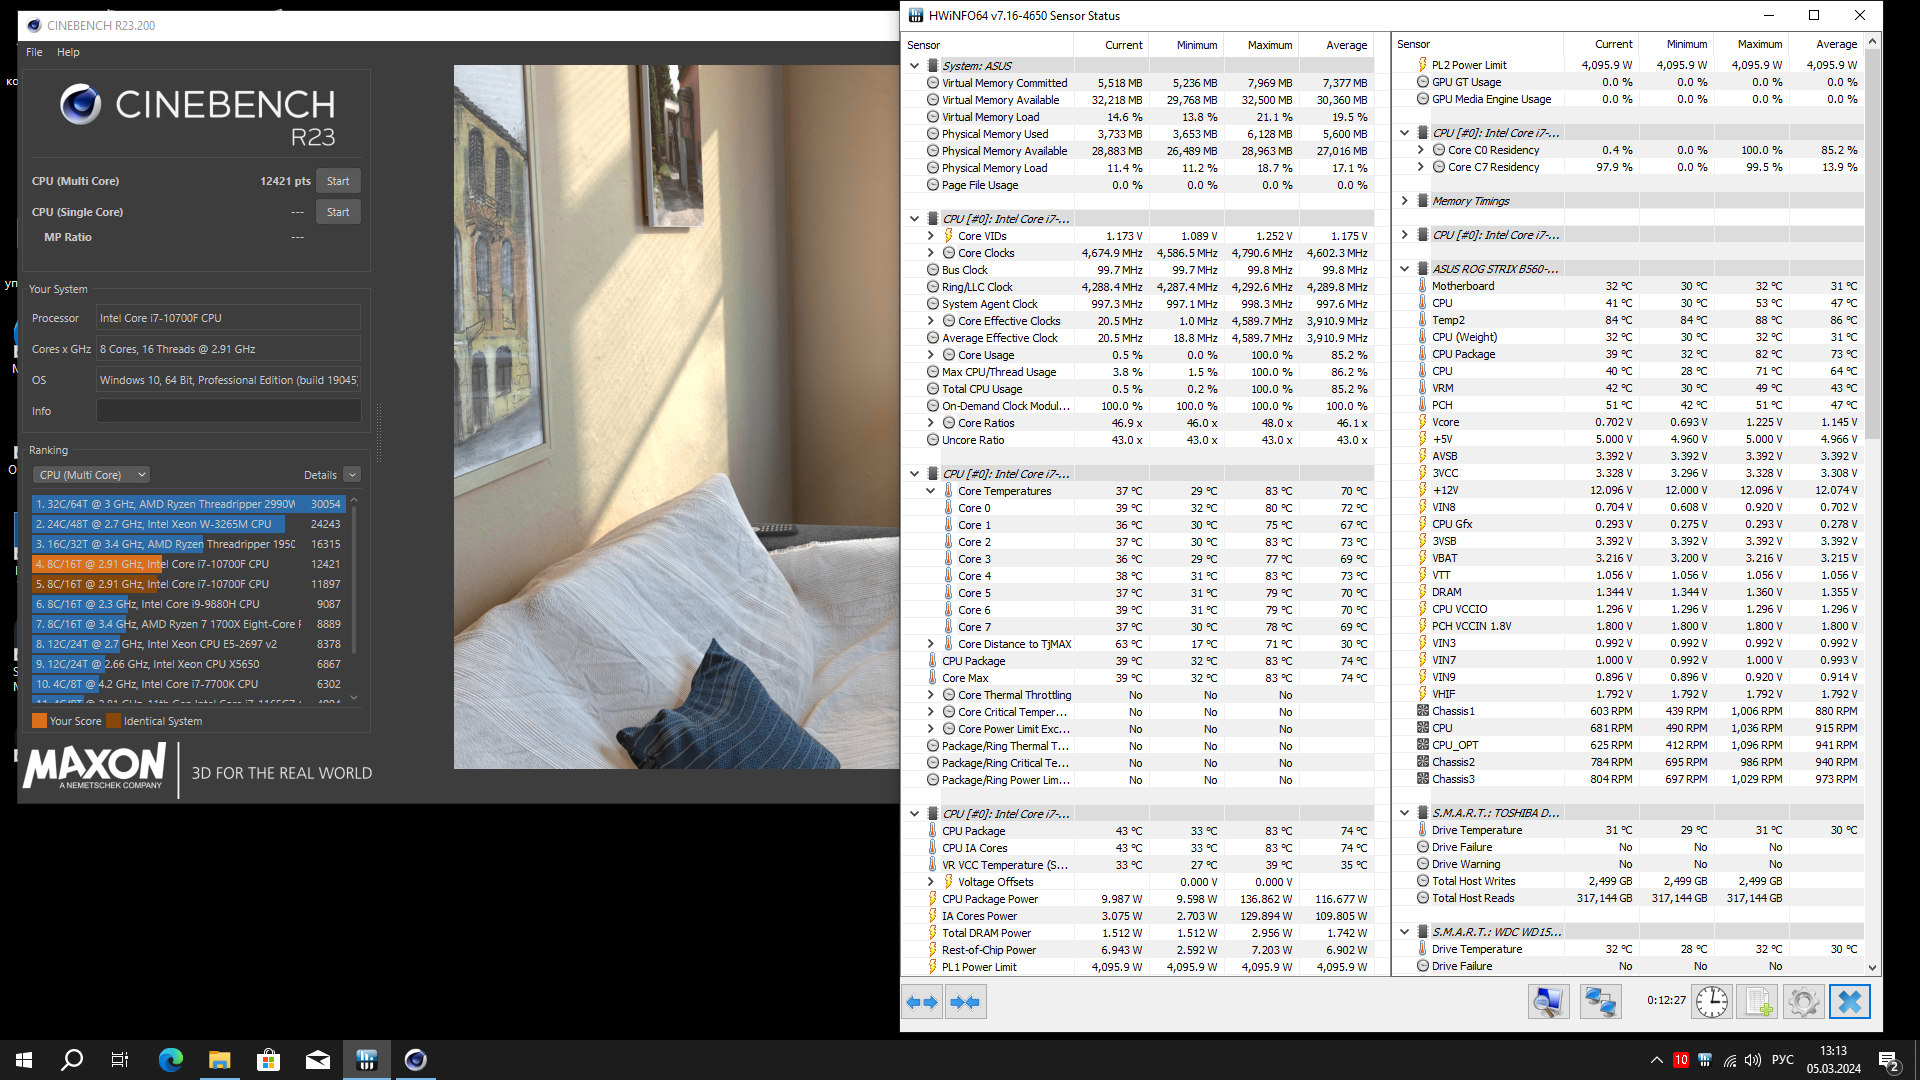Image resolution: width=1920 pixels, height=1080 pixels.
Task: Reset sensor values with the clock icon
Action: point(1711,1002)
